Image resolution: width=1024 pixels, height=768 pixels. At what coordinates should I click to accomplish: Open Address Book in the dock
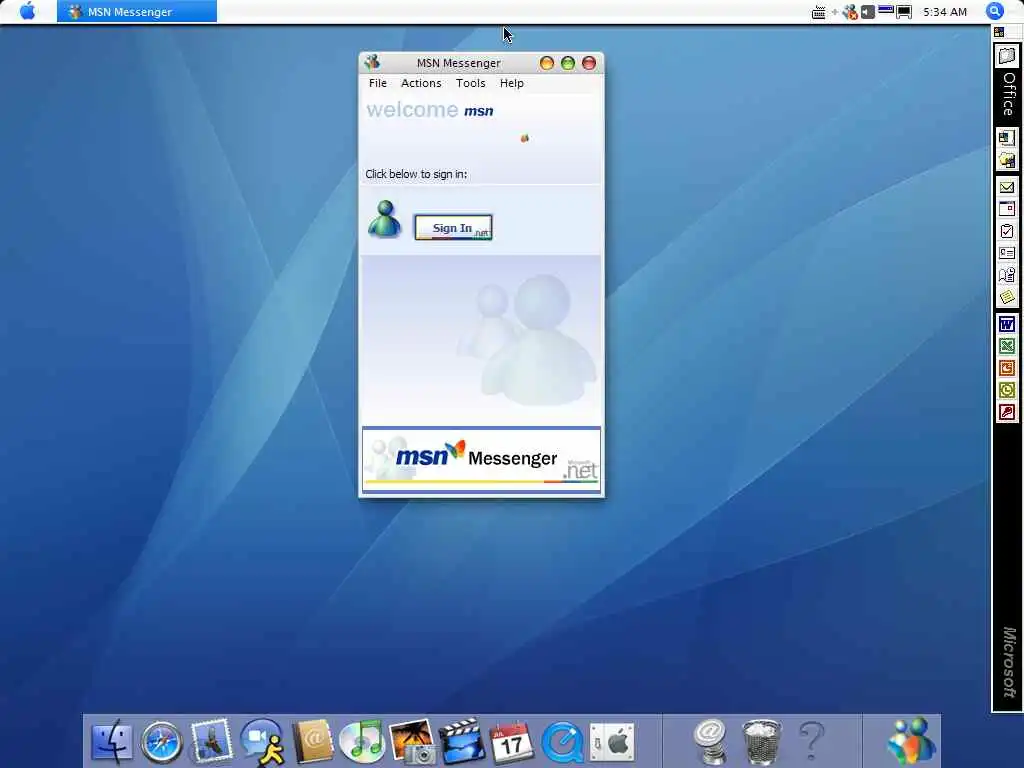[313, 742]
